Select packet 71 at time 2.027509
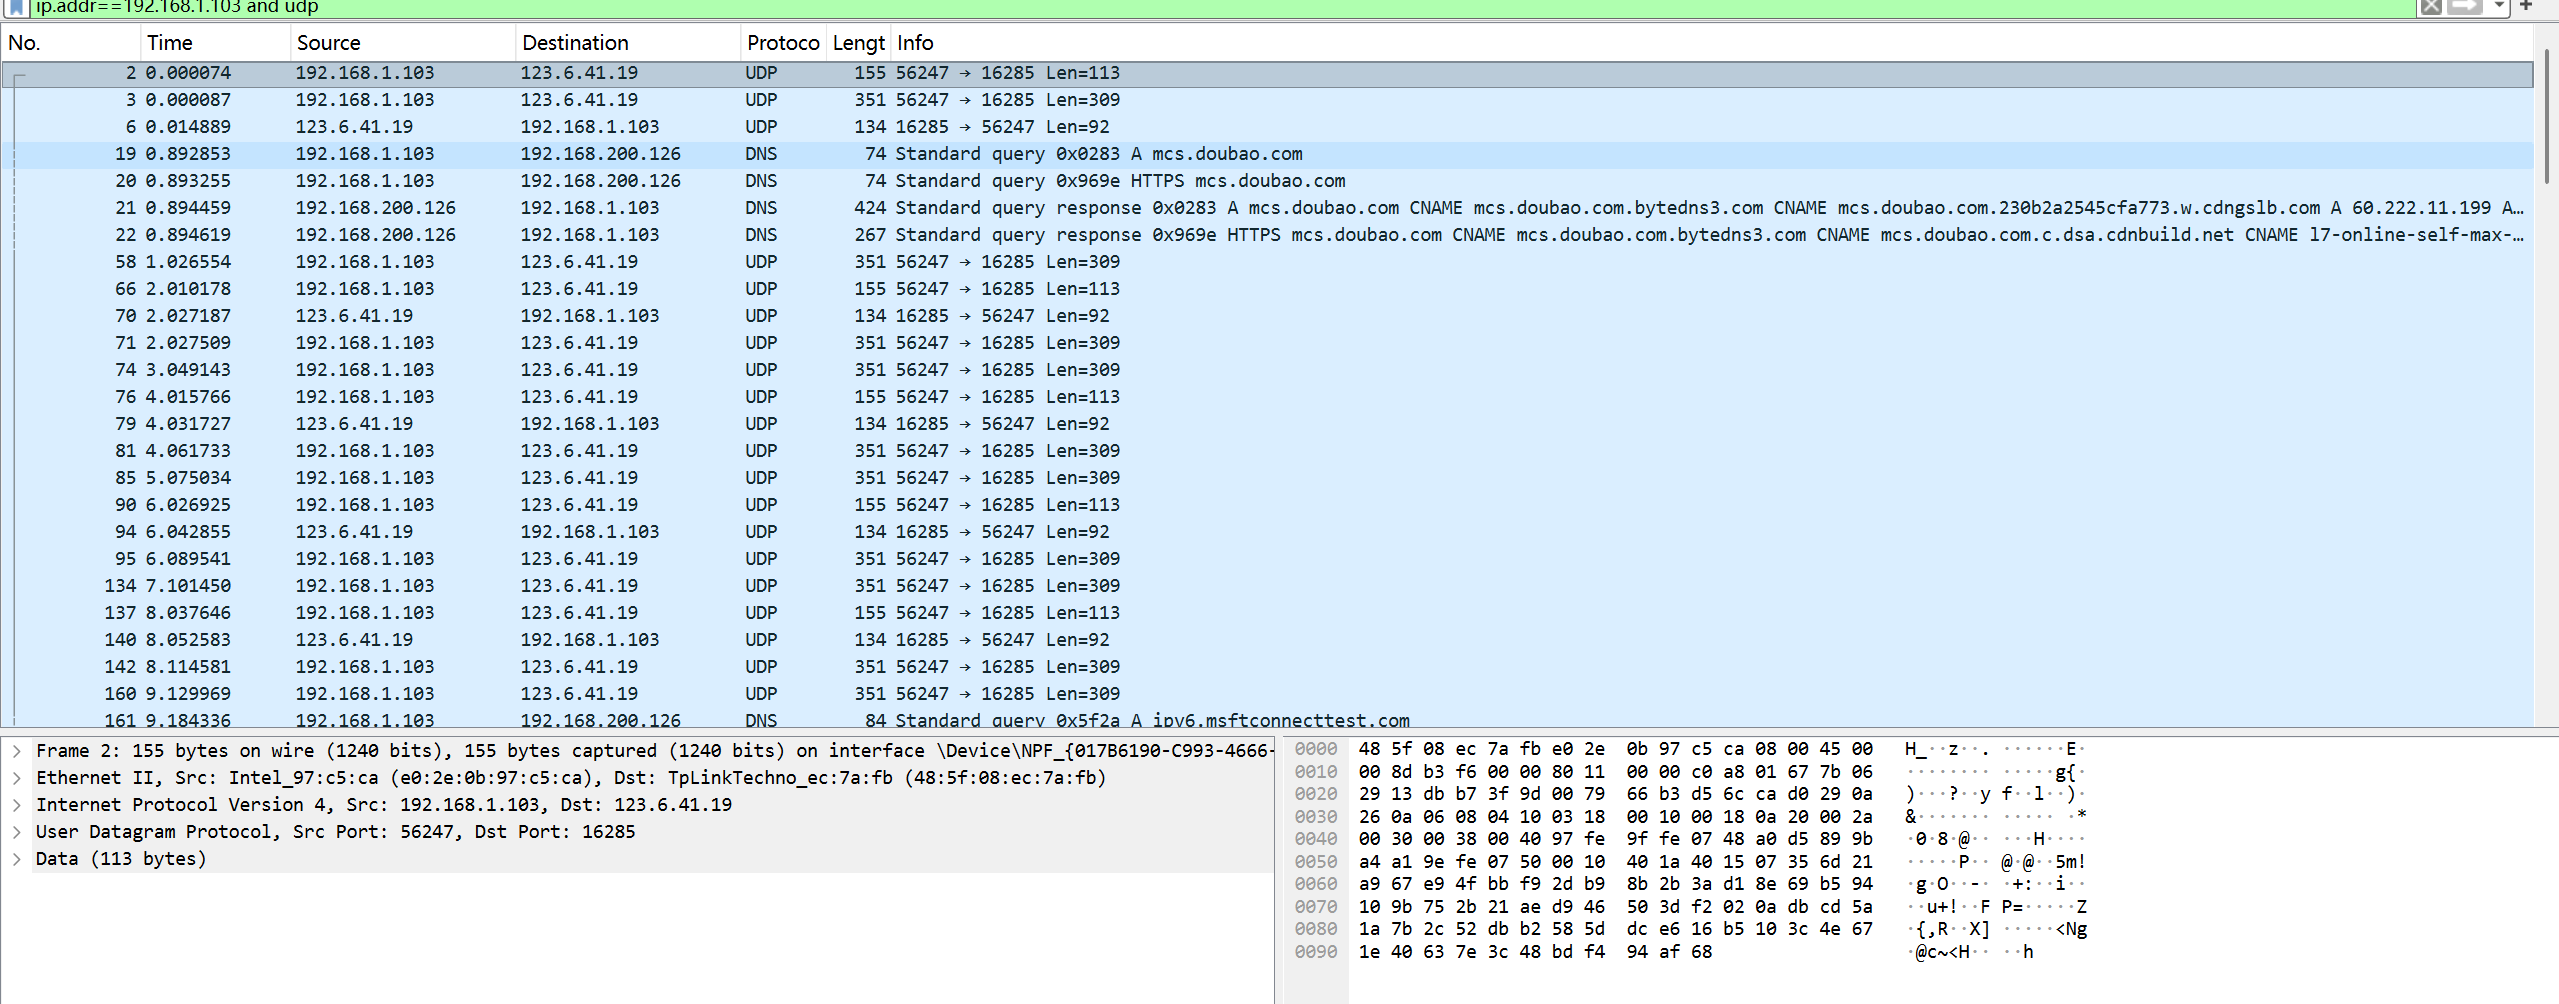The height and width of the screenshot is (1004, 2559). click(x=1267, y=343)
